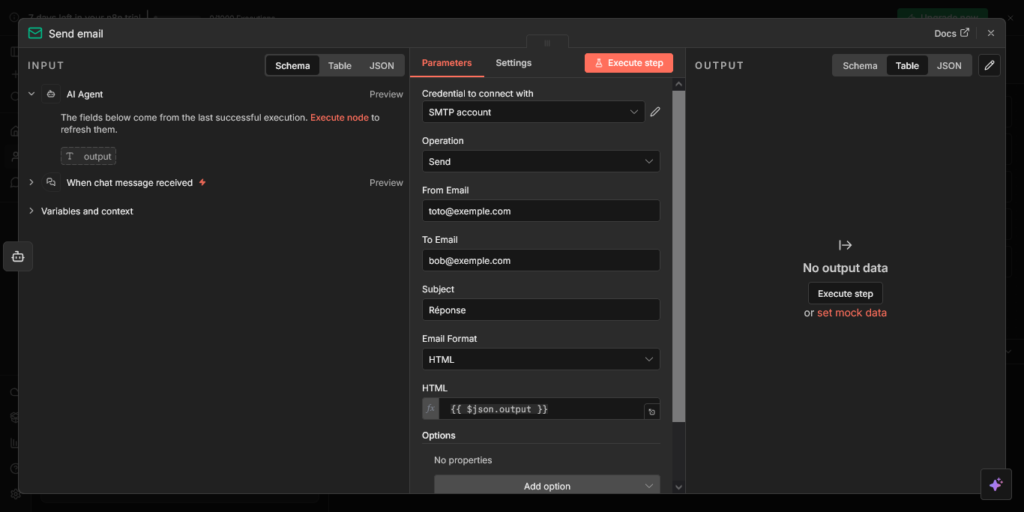Switch Output view to Schema
Screen dimensions: 1024x512
(859, 66)
